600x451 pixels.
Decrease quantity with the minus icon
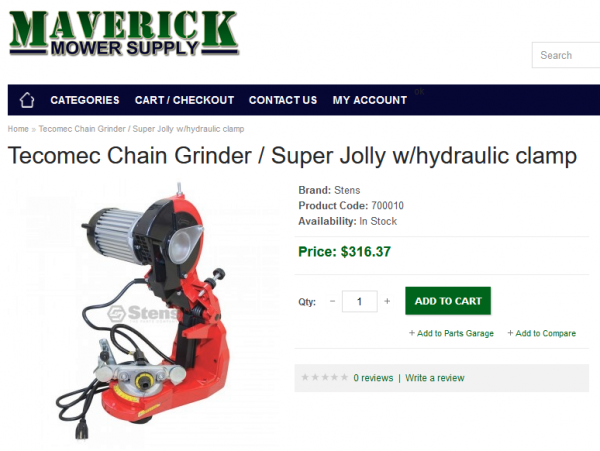332,301
